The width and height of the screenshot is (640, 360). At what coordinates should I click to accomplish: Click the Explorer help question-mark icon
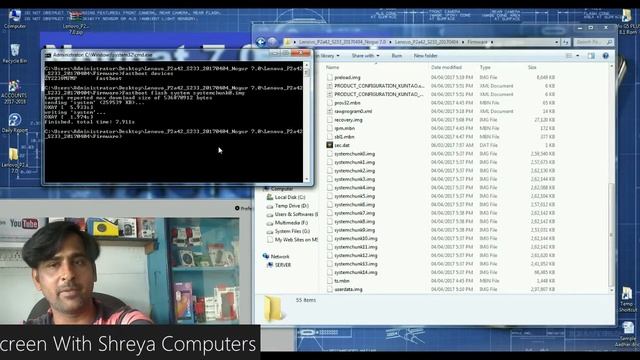(x=606, y=56)
